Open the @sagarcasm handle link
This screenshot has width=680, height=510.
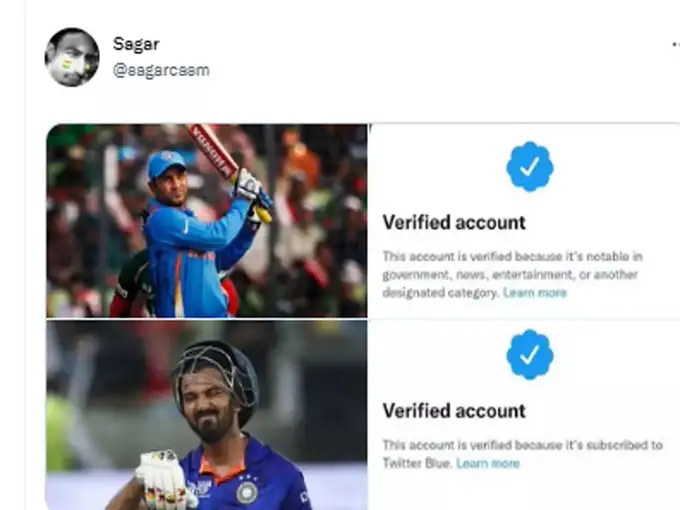[161, 70]
